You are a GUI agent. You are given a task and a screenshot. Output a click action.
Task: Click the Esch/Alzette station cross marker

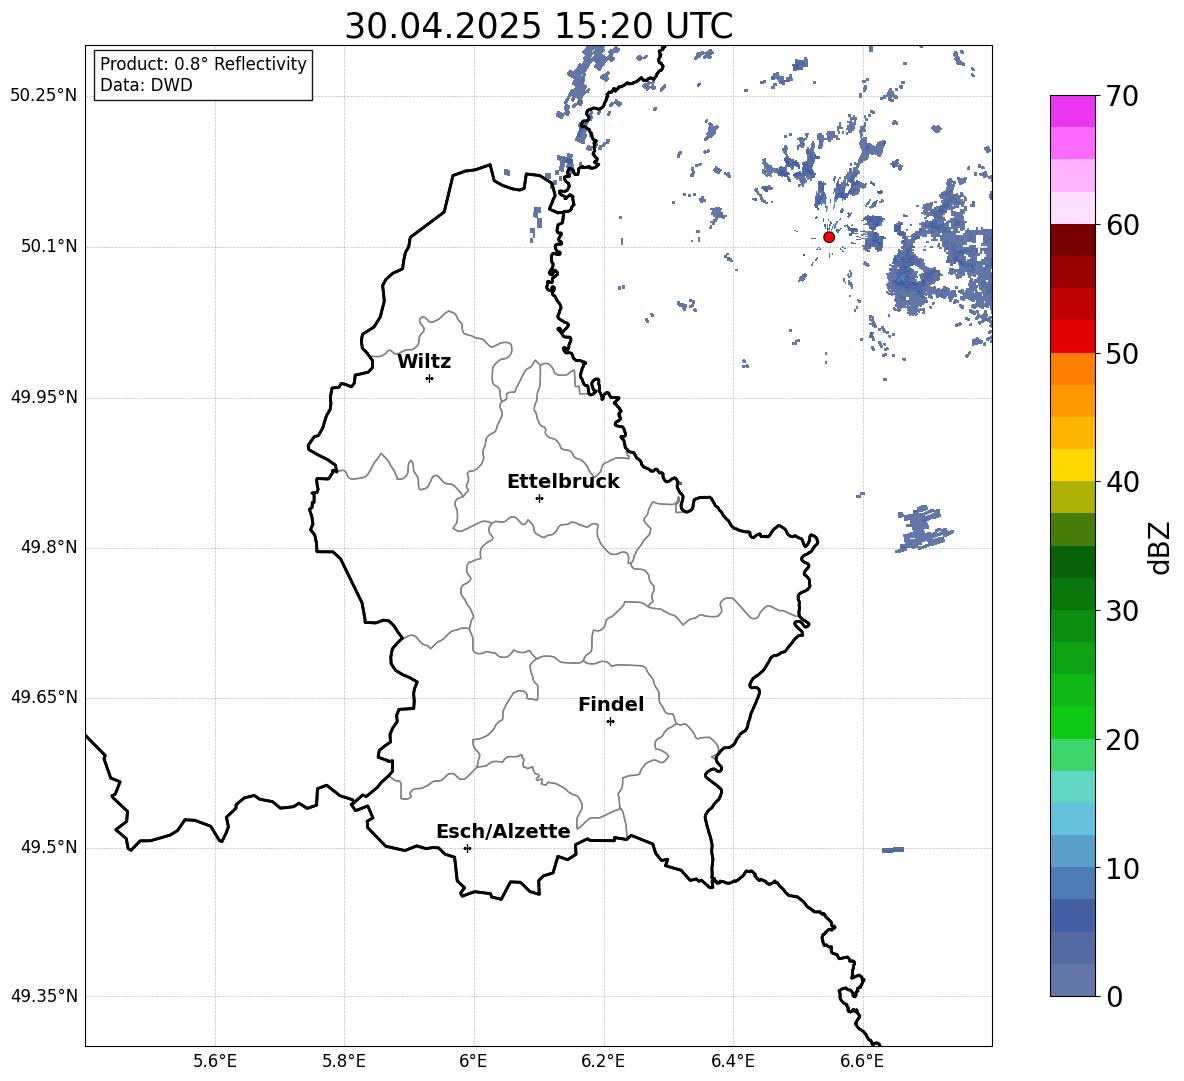pyautogui.click(x=467, y=848)
